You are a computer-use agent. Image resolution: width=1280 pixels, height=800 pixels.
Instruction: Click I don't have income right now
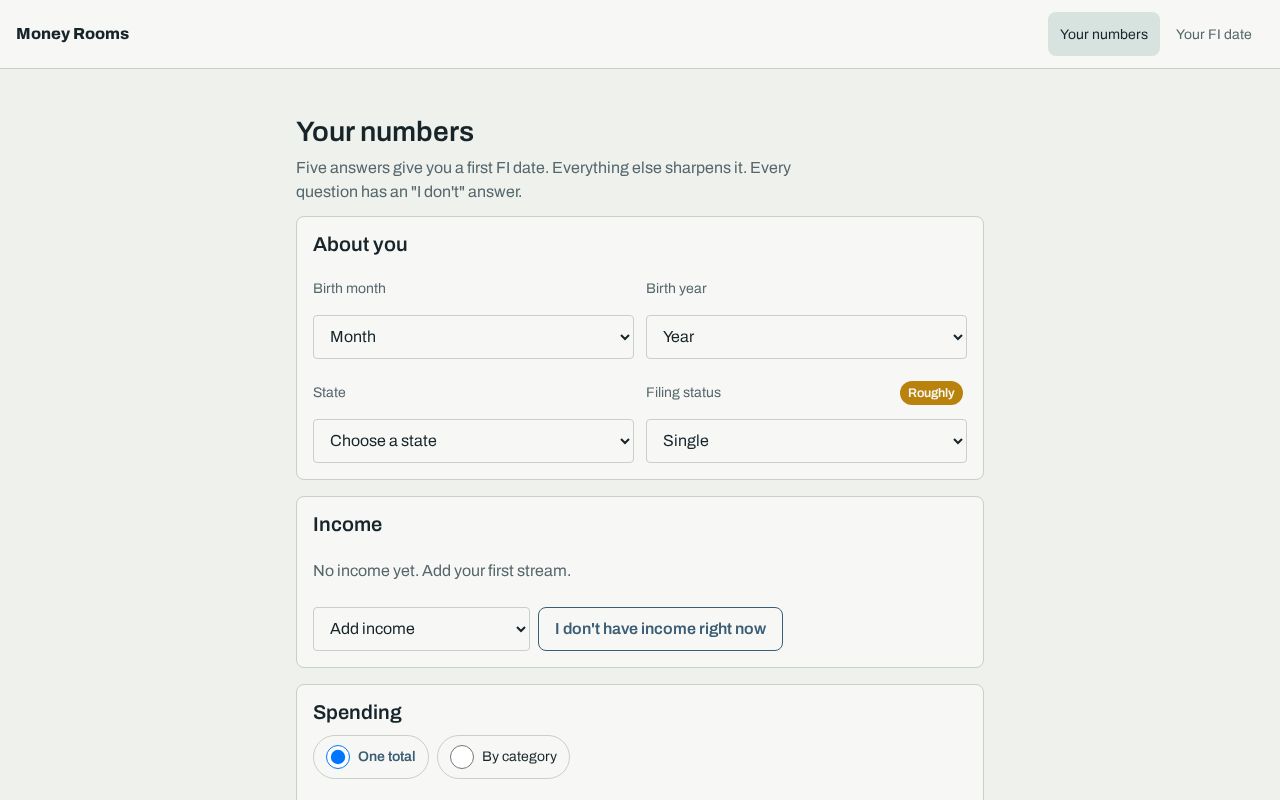[660, 629]
